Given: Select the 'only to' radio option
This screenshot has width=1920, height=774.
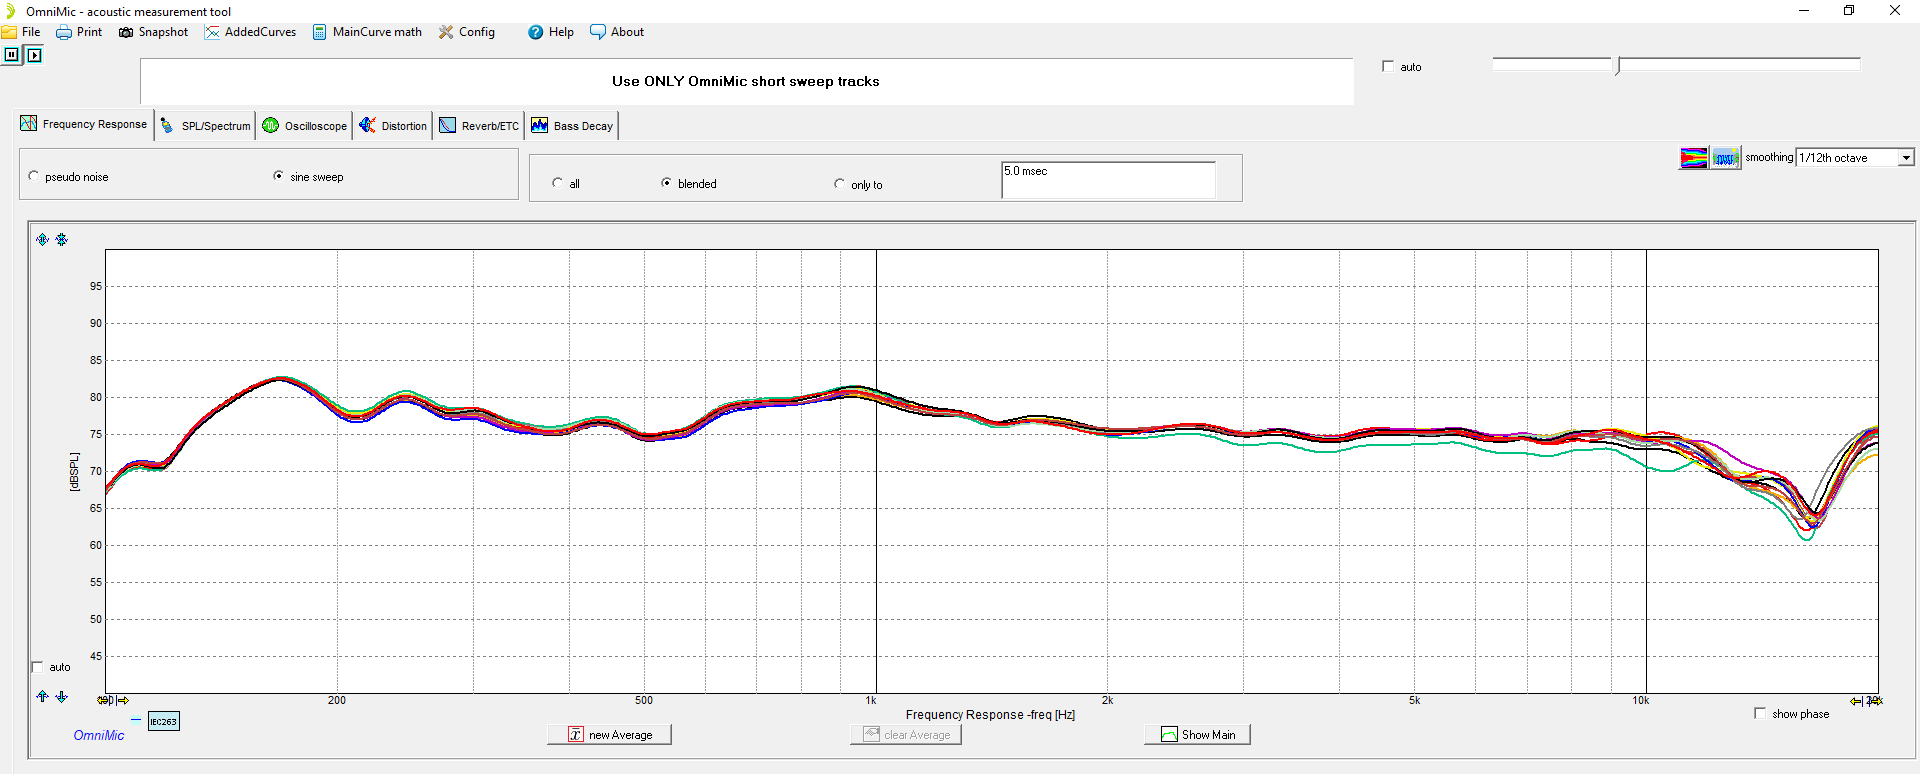Looking at the screenshot, I should (839, 184).
